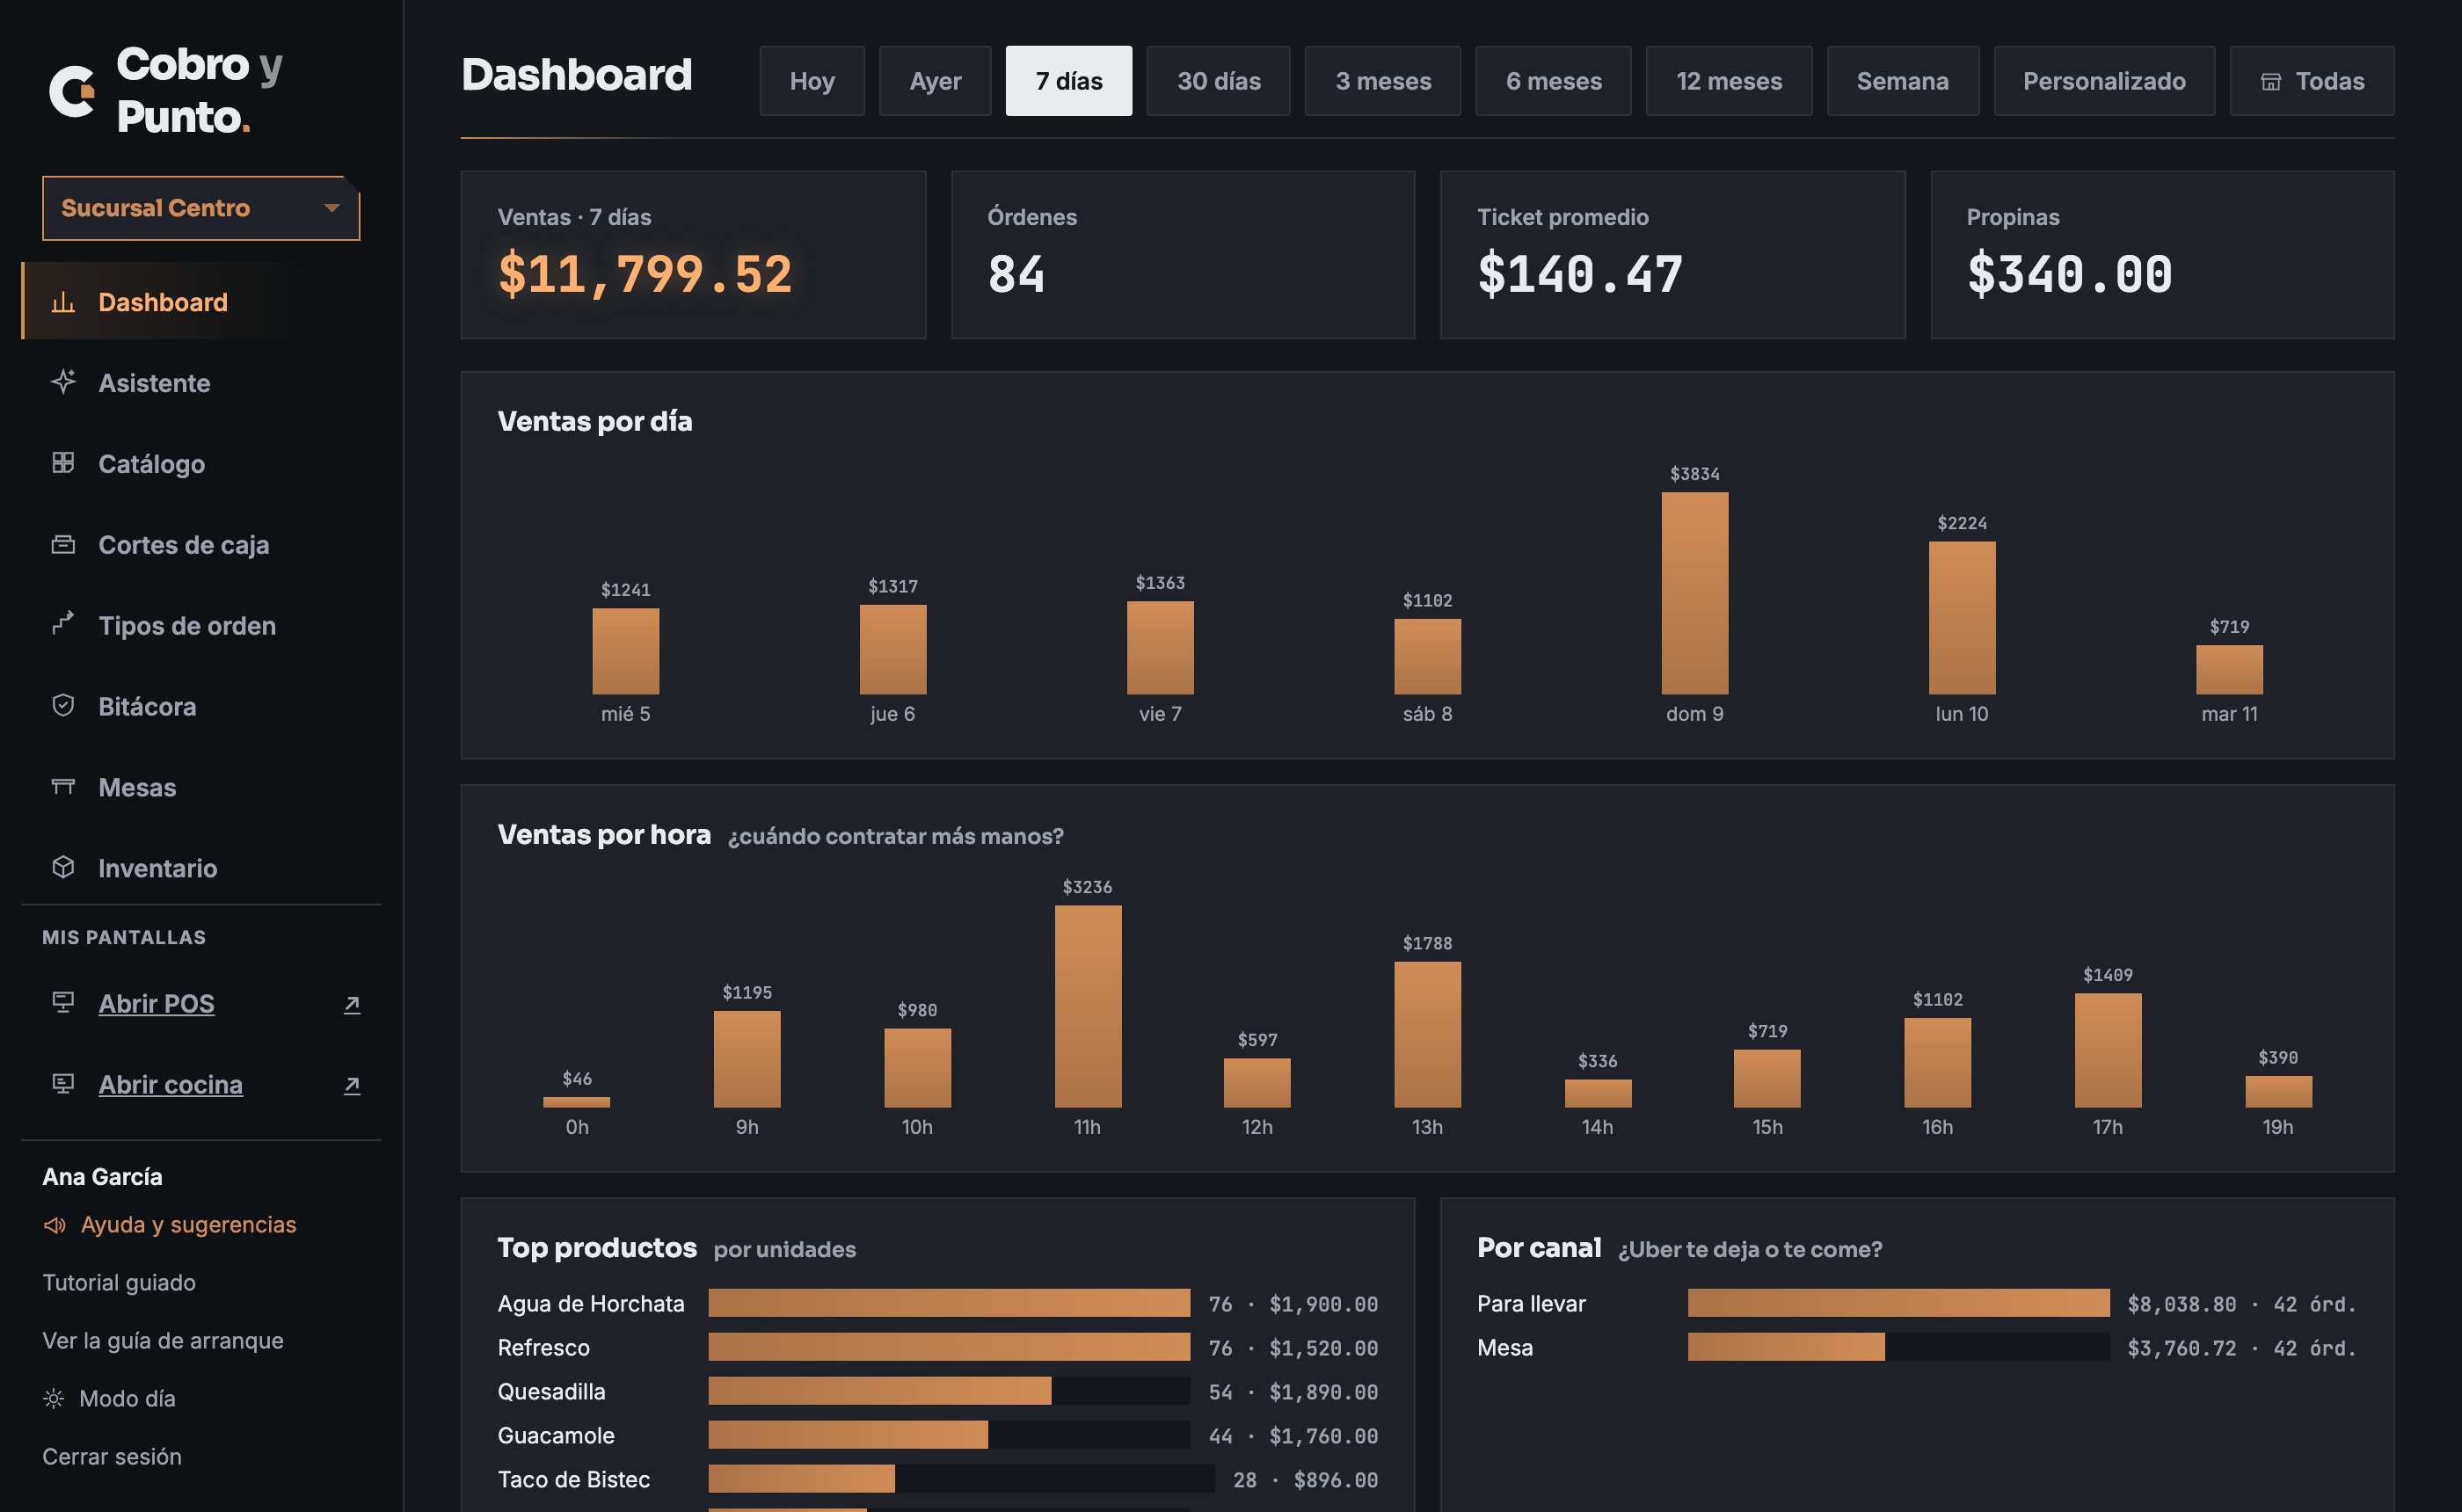Click the sun icon for Modo día

coord(54,1399)
